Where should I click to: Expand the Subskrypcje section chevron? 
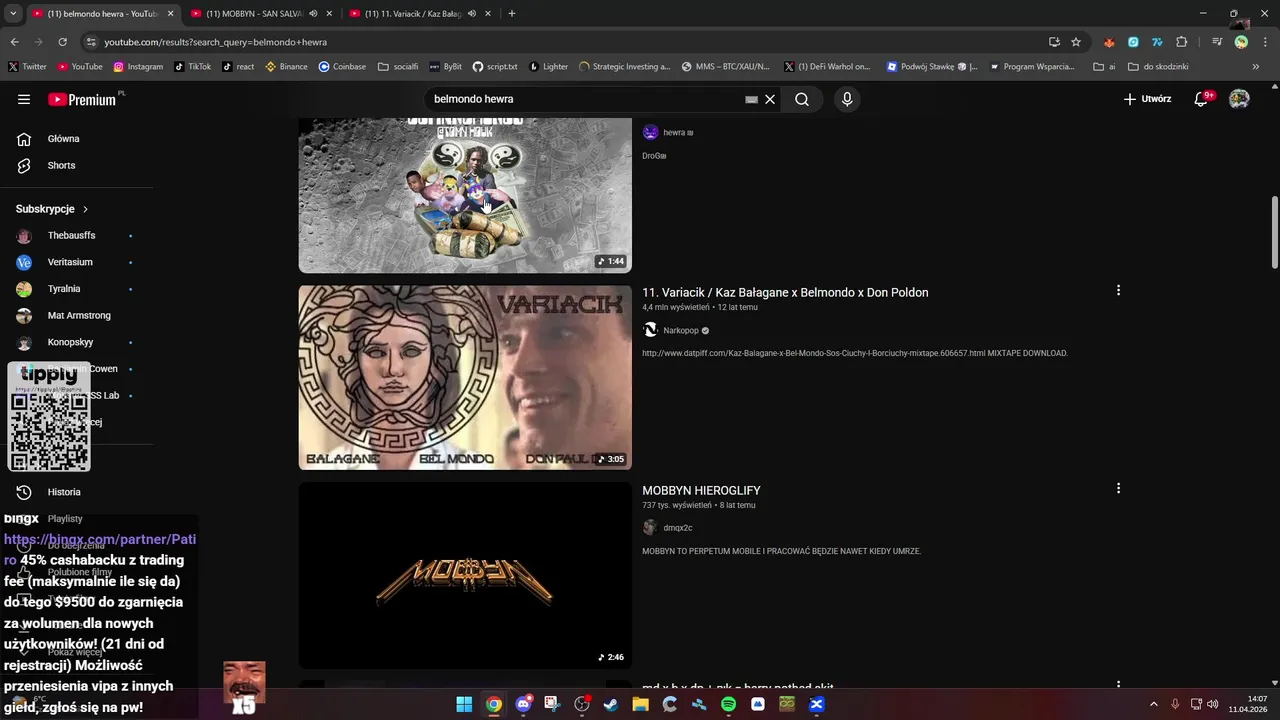tap(85, 209)
